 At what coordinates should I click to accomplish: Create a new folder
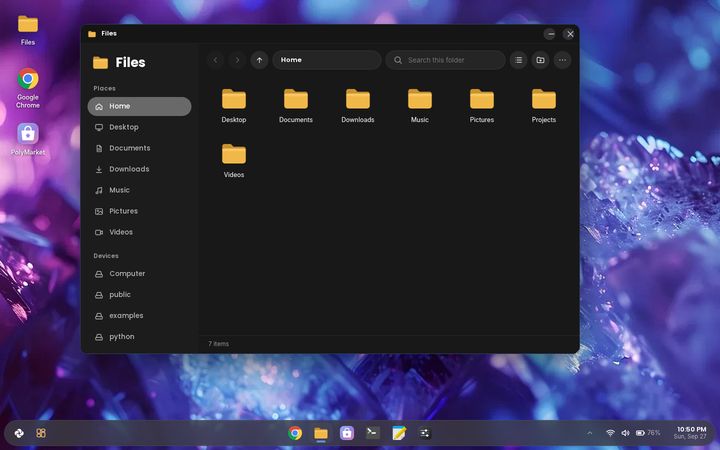(x=540, y=60)
